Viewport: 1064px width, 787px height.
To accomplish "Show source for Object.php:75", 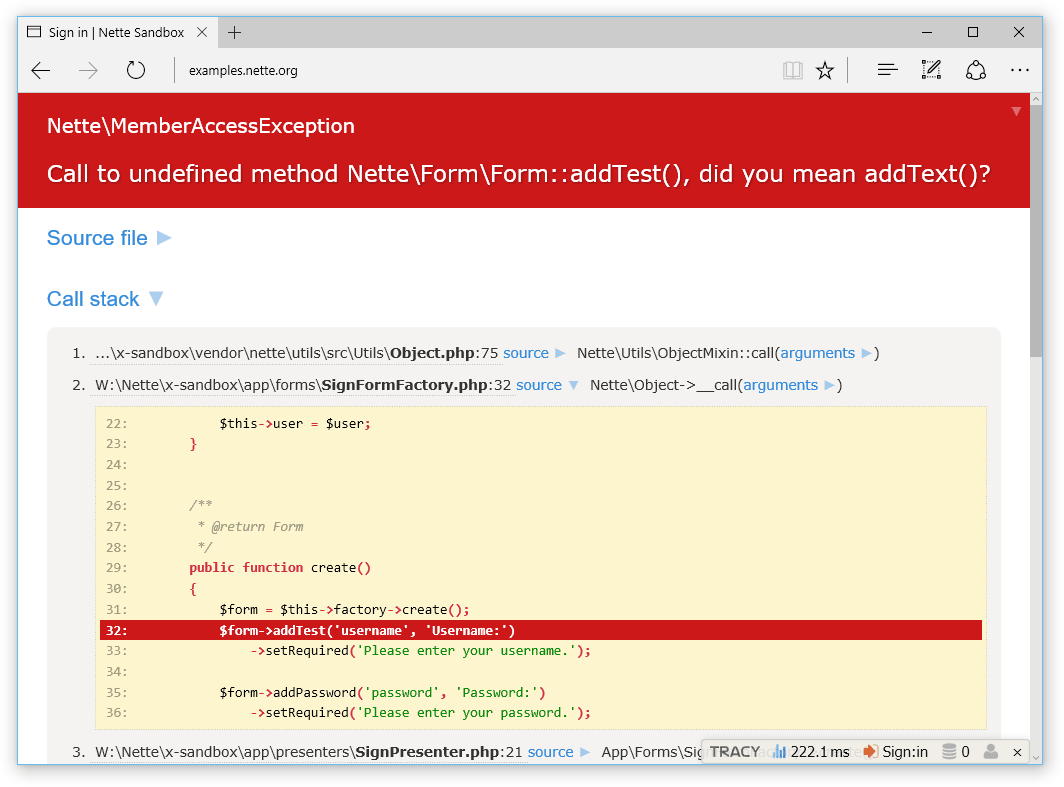I will pyautogui.click(x=534, y=353).
